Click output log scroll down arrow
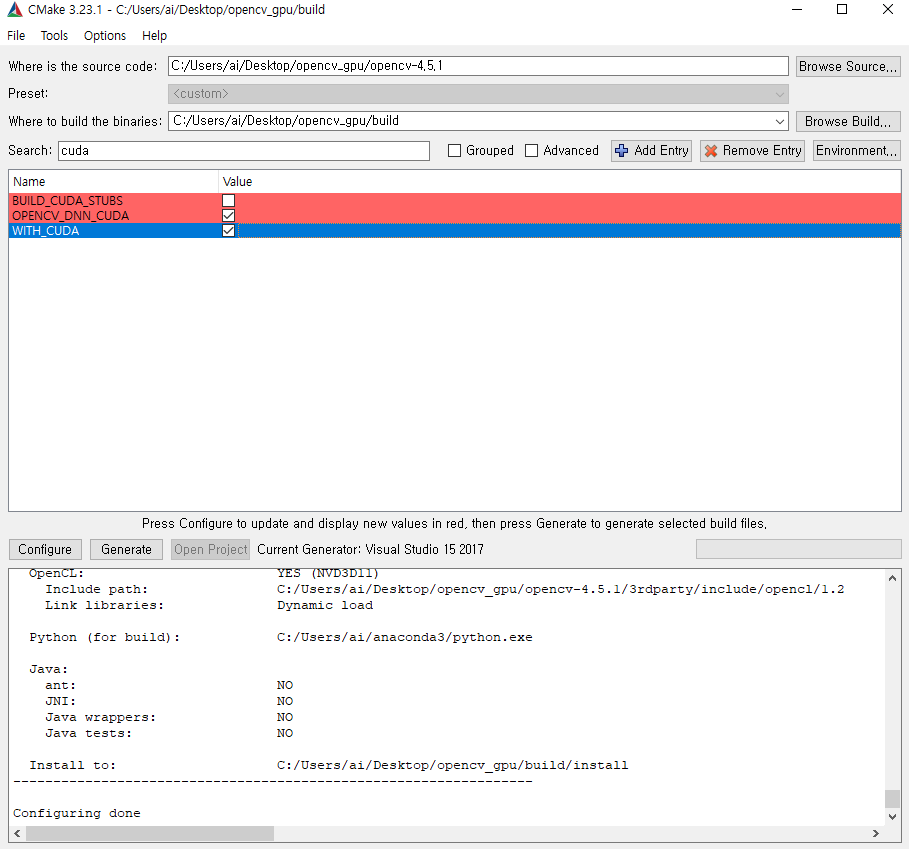 [892, 817]
